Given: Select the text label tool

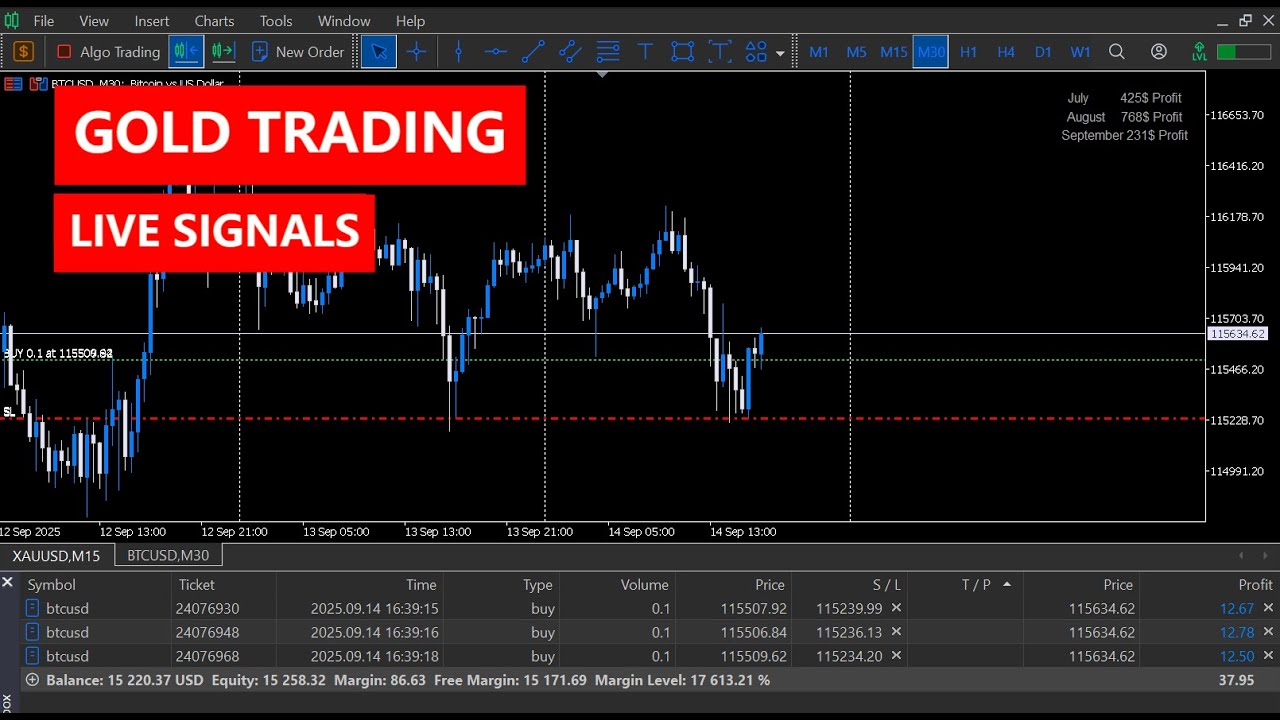Looking at the screenshot, I should (720, 51).
